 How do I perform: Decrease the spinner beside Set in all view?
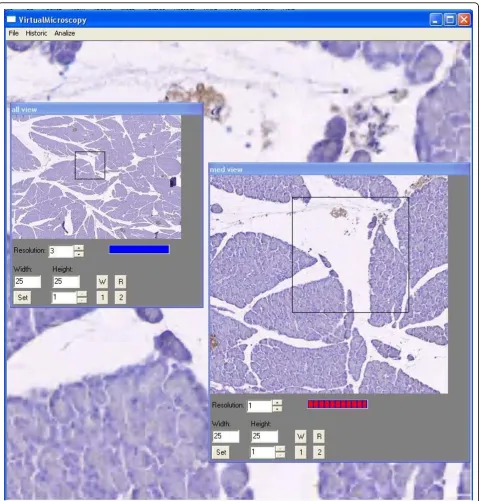tap(82, 300)
